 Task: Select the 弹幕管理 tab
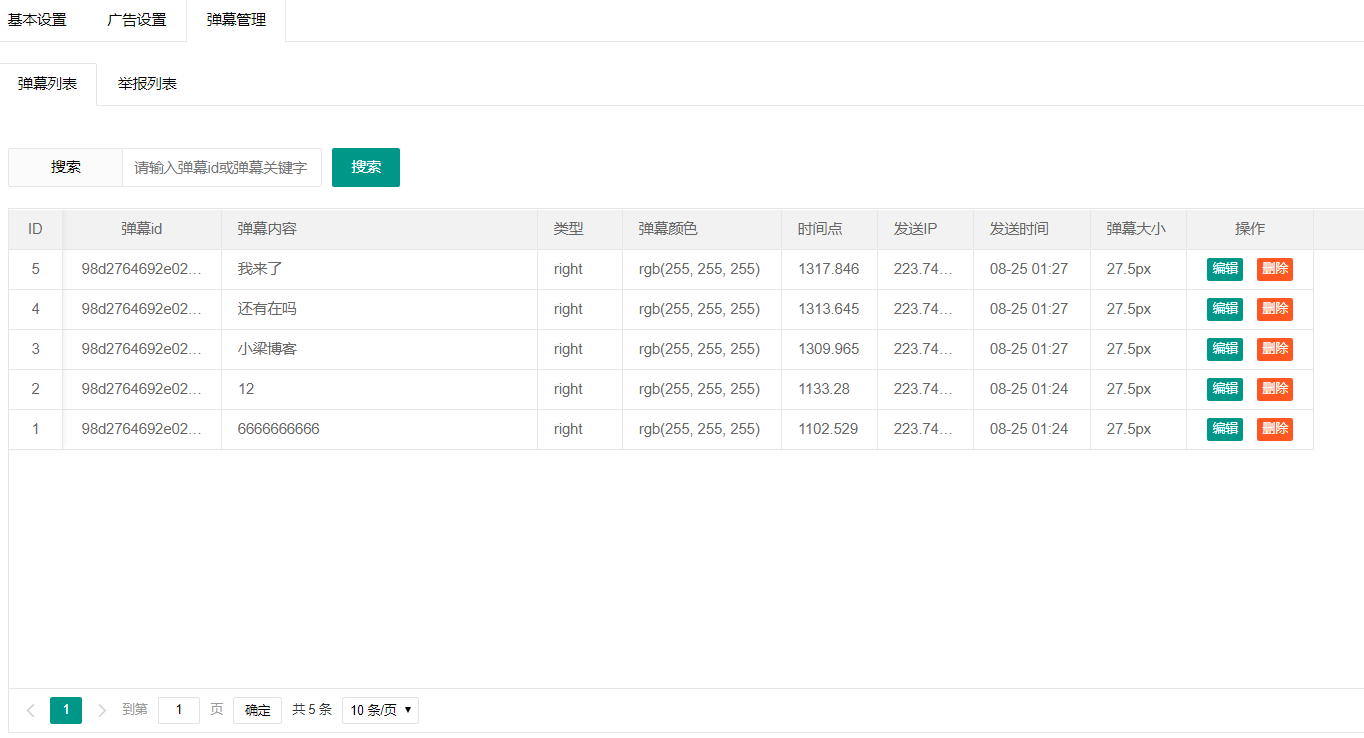236,20
